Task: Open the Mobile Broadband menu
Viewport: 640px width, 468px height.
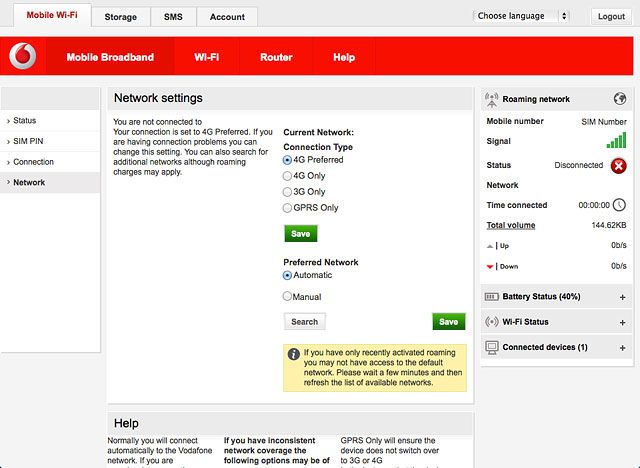Action: 110,57
